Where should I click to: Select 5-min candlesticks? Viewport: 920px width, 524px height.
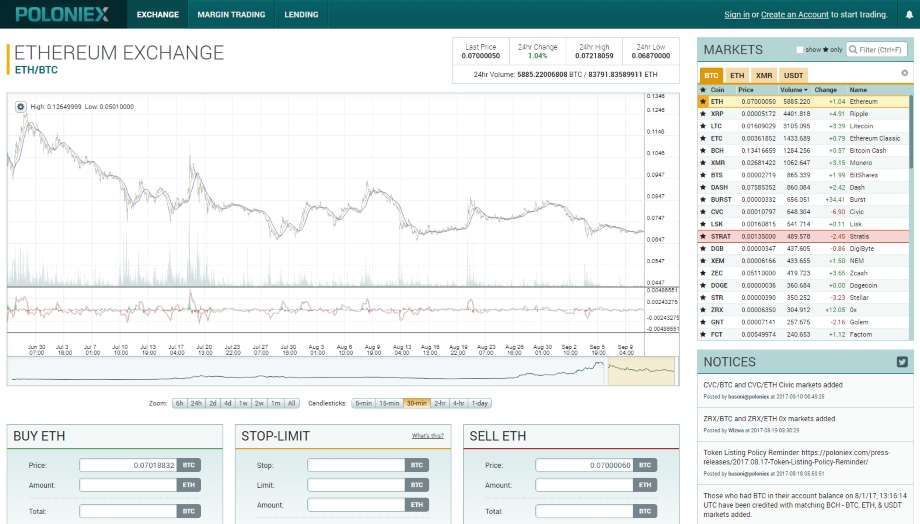tap(364, 404)
